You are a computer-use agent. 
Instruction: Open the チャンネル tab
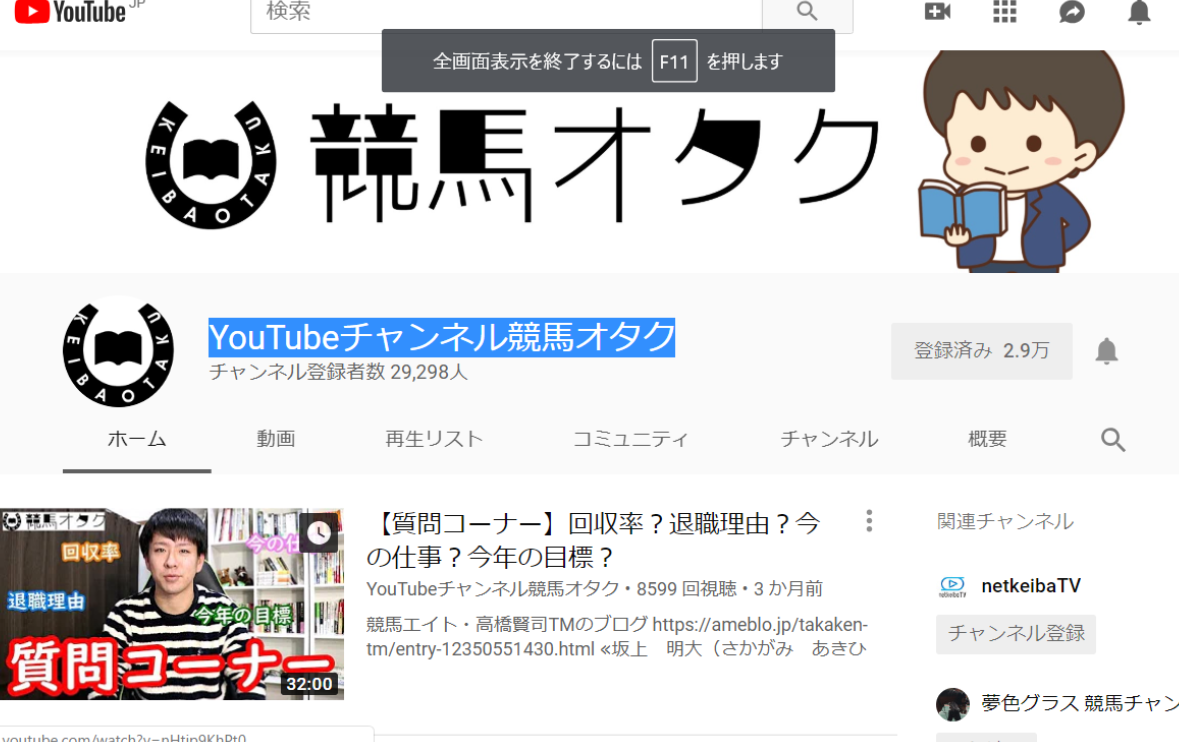click(x=829, y=439)
